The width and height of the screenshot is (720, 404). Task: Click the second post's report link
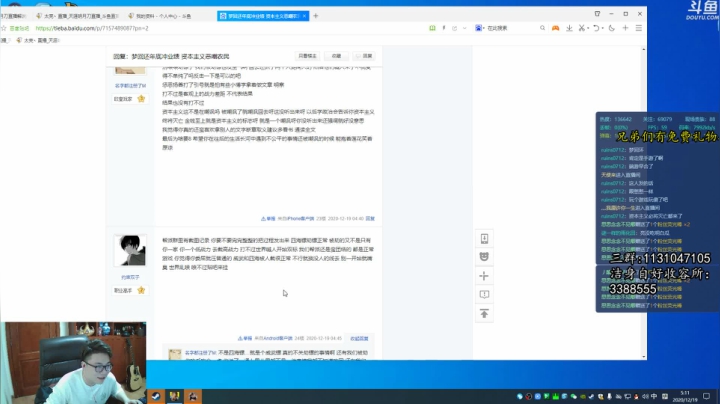coord(245,338)
